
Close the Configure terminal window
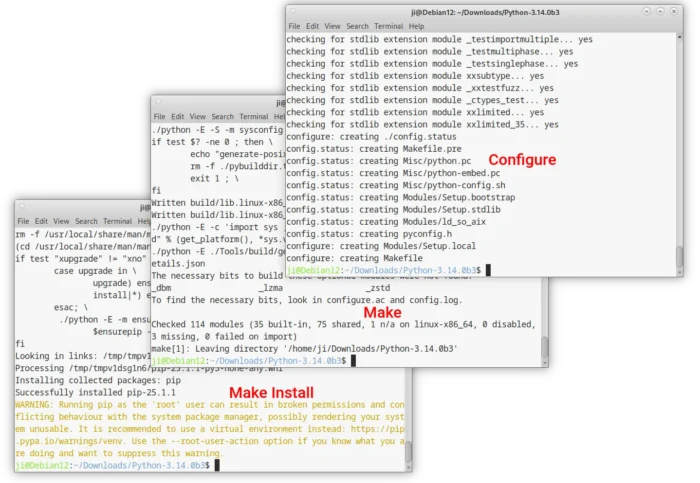(x=674, y=11)
